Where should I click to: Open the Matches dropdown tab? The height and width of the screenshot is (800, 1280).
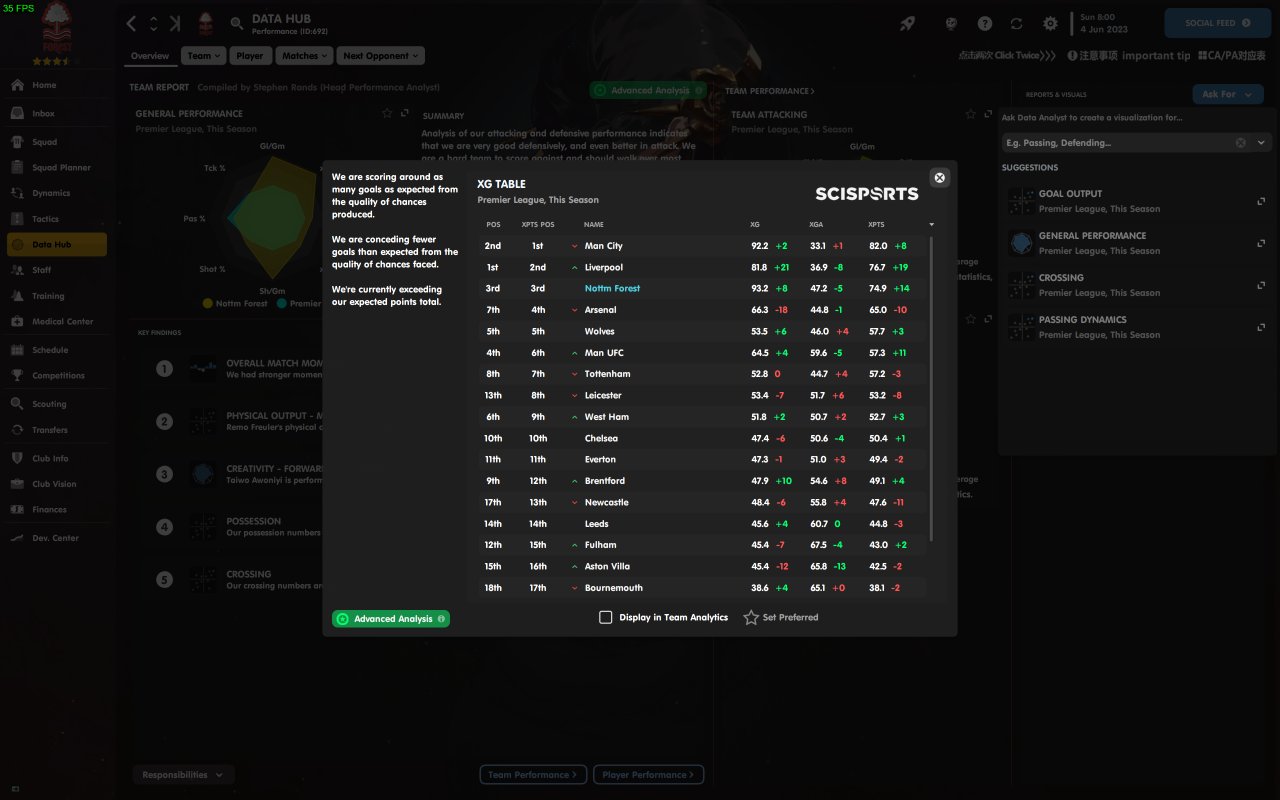304,56
